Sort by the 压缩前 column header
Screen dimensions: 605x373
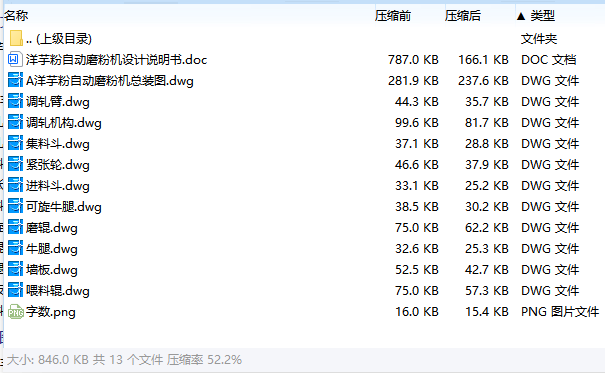(393, 16)
